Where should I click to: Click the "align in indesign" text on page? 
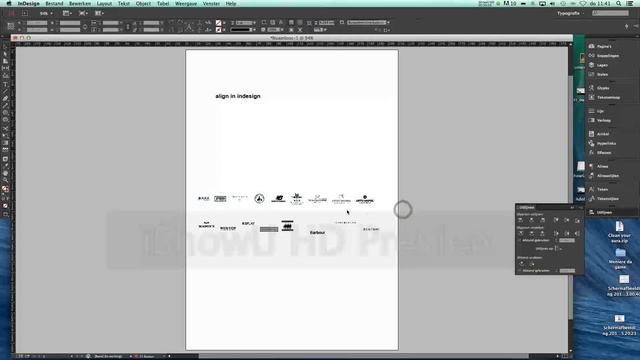(x=238, y=96)
